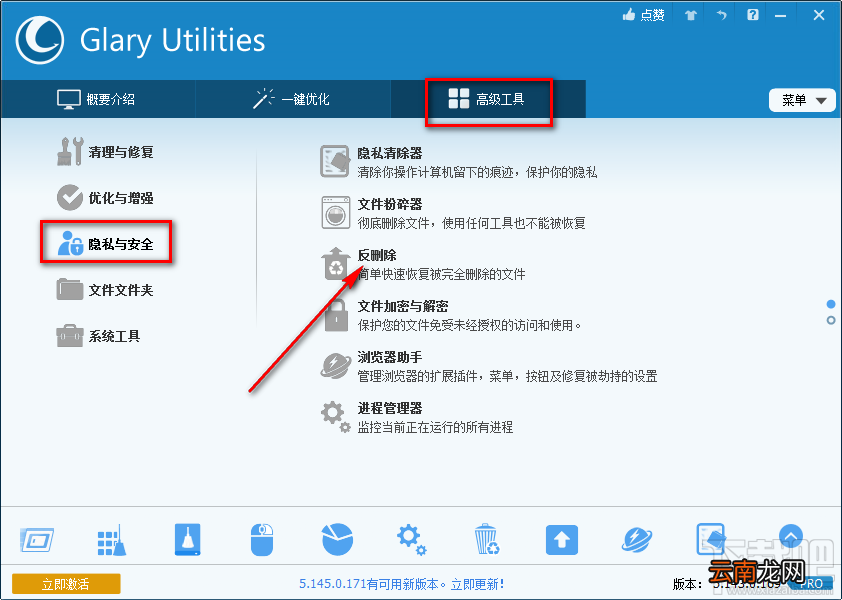Open the pie chart disk analyzer dock icon
The image size is (842, 600).
337,540
